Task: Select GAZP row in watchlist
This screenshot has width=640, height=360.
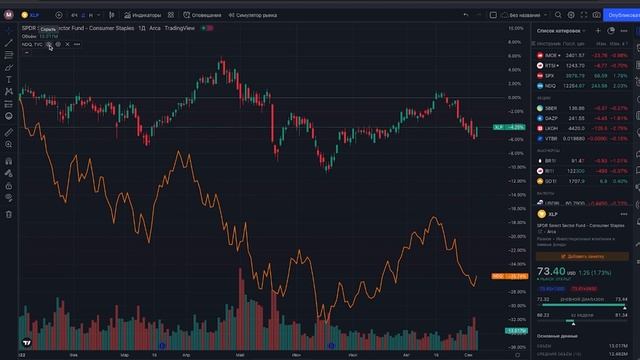Action: (x=582, y=118)
